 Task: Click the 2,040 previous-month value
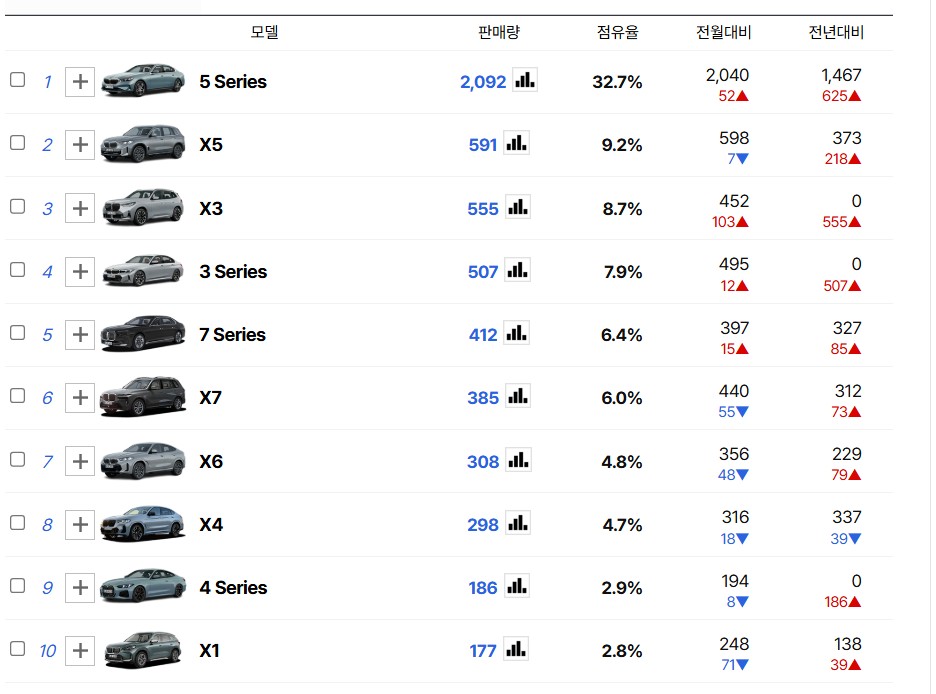(x=727, y=75)
